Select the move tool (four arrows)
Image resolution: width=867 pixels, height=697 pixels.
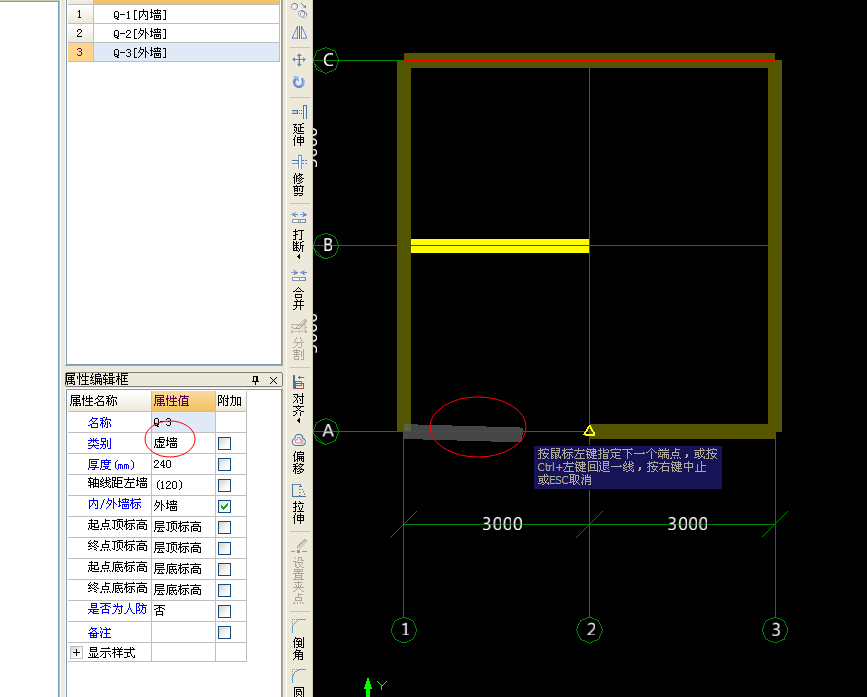299,60
